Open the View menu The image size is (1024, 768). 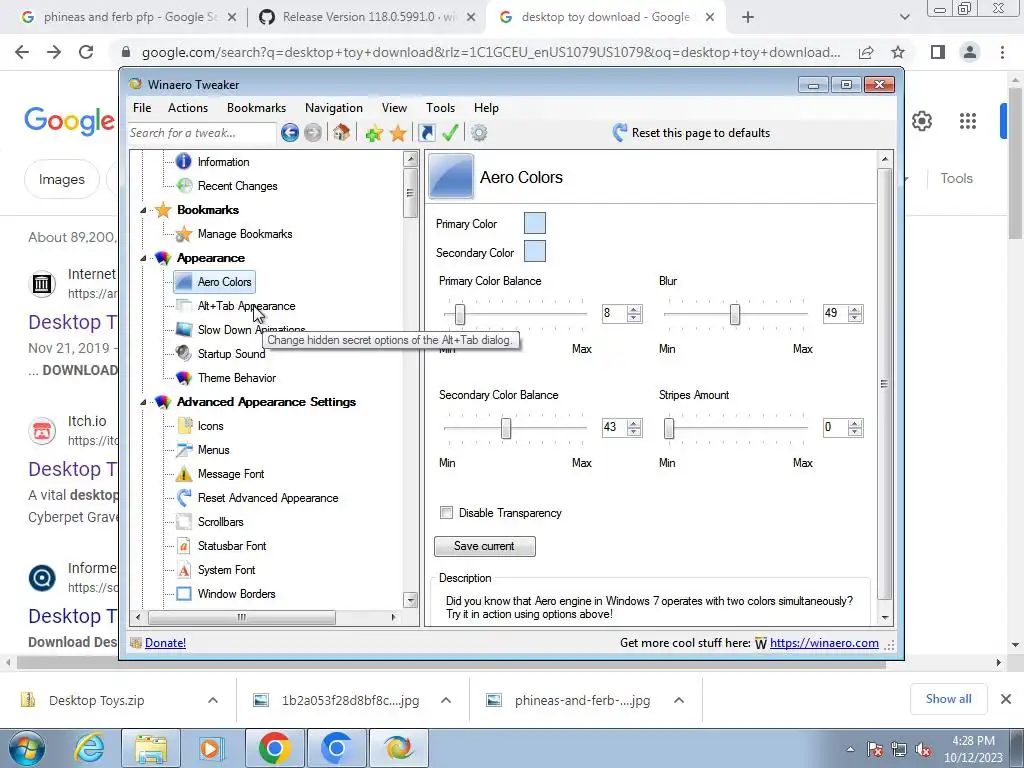point(394,108)
